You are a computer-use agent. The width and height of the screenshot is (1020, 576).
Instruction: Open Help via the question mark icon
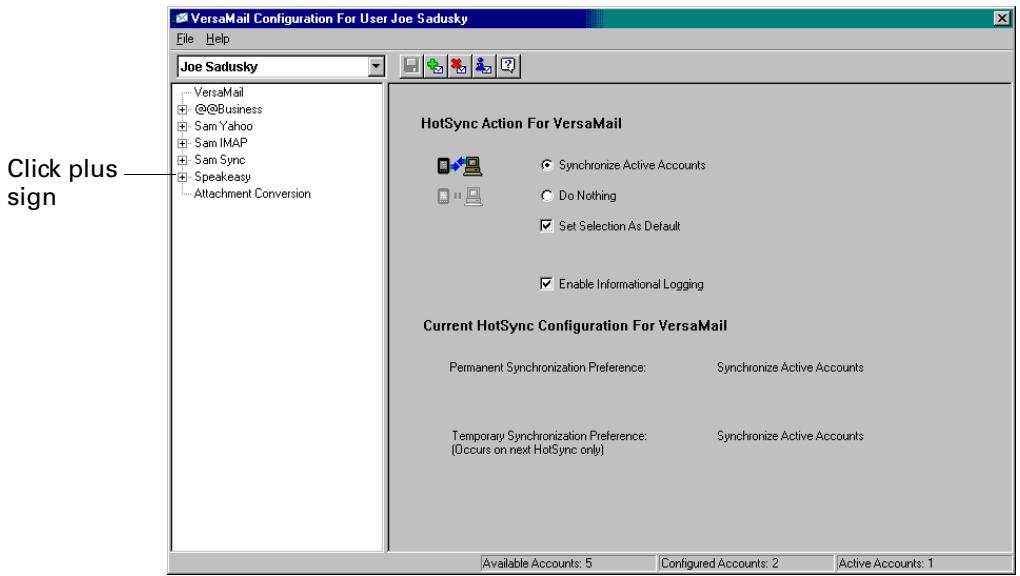click(508, 66)
